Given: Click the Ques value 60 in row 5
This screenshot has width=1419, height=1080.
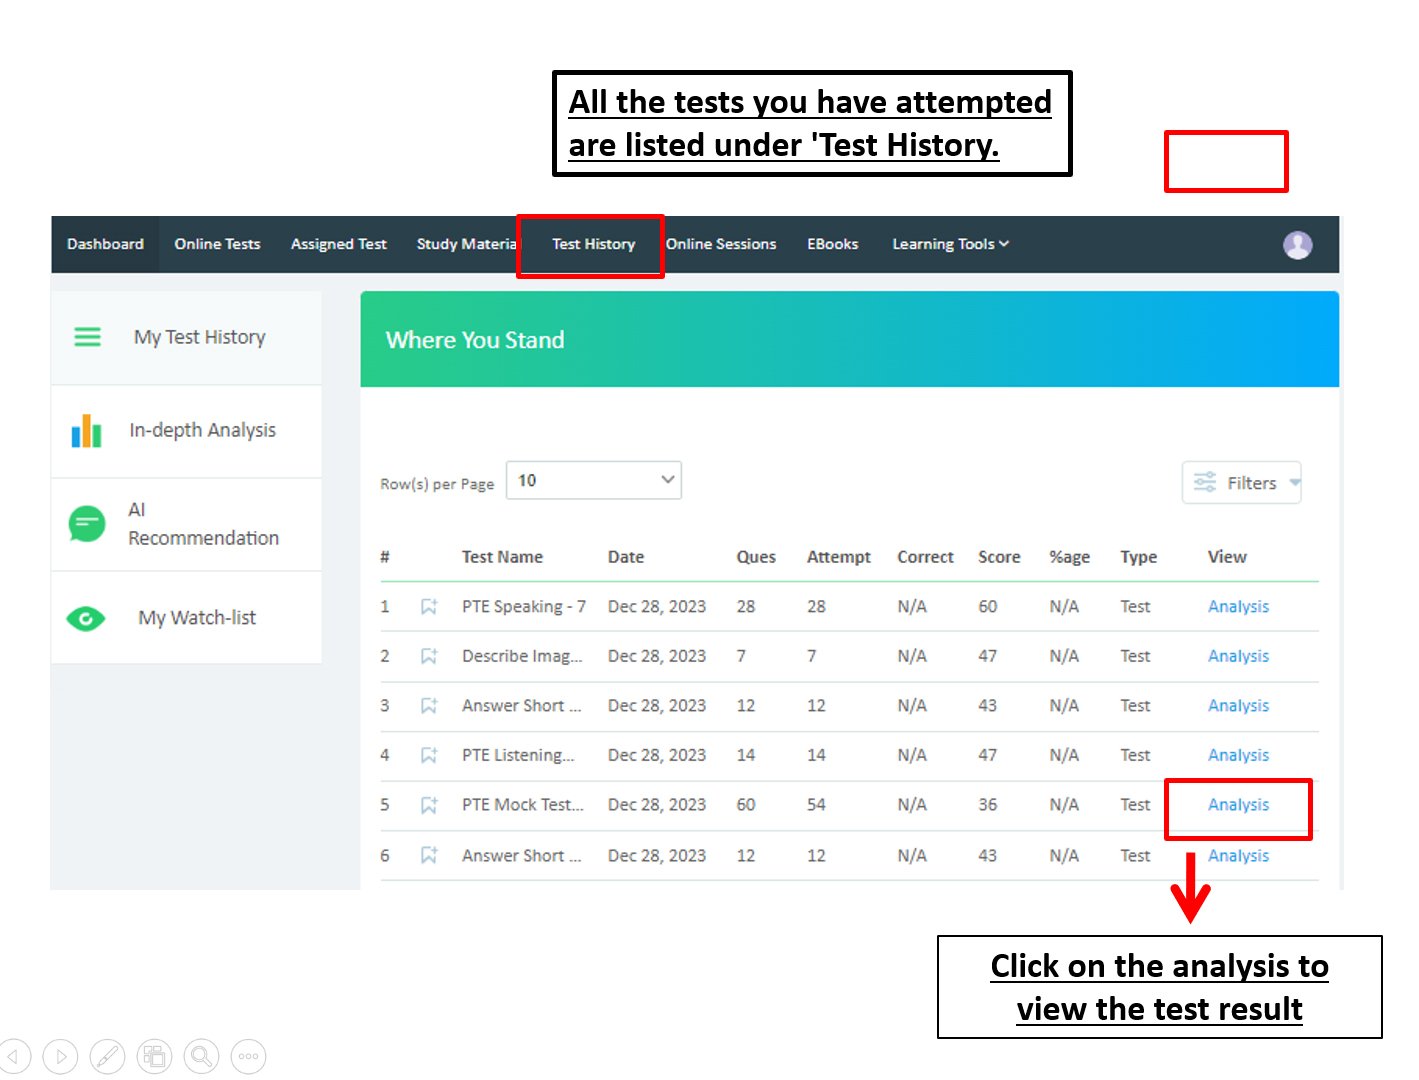Looking at the screenshot, I should pos(746,805).
